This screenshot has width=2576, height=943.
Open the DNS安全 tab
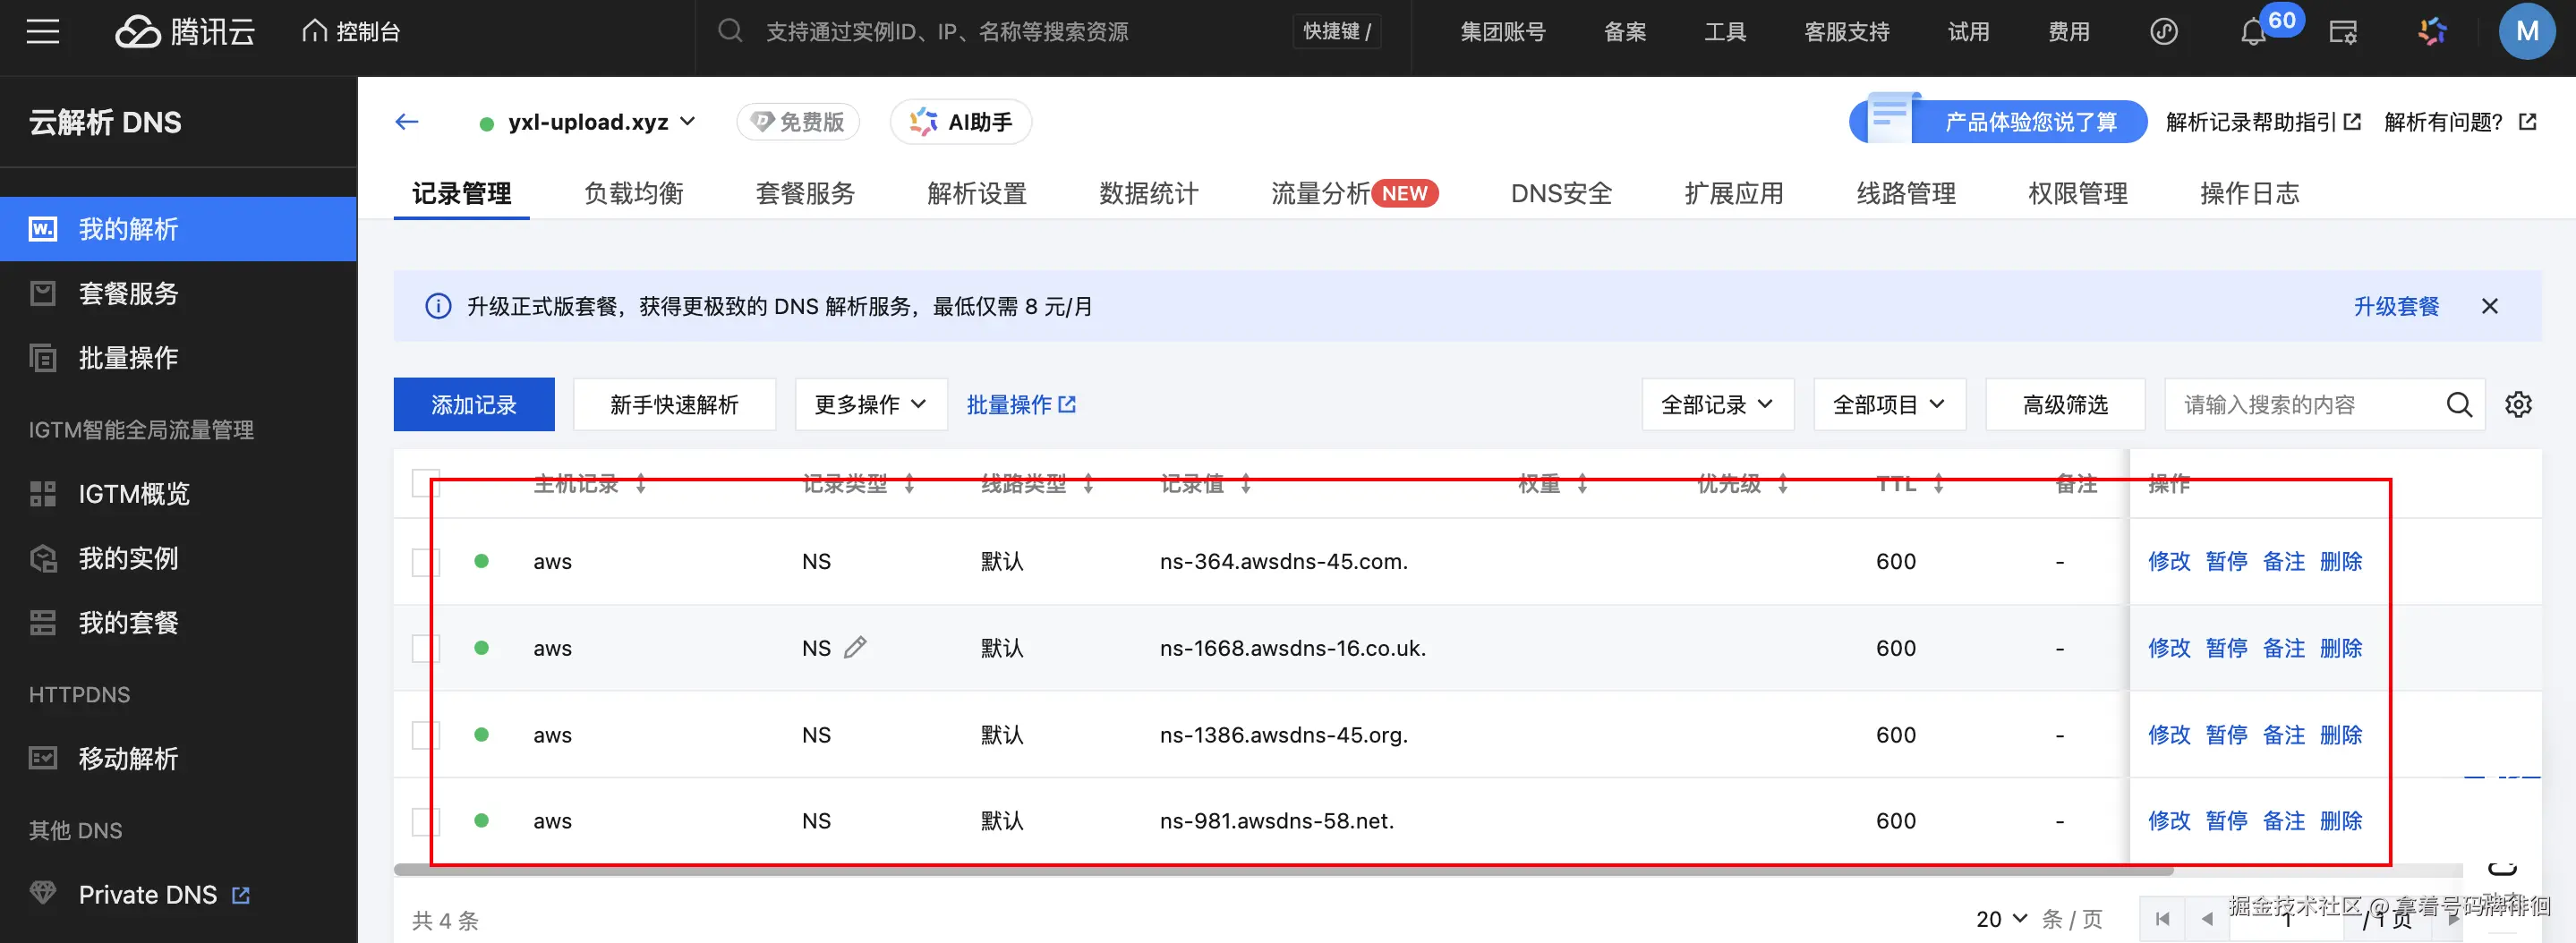(x=1561, y=193)
